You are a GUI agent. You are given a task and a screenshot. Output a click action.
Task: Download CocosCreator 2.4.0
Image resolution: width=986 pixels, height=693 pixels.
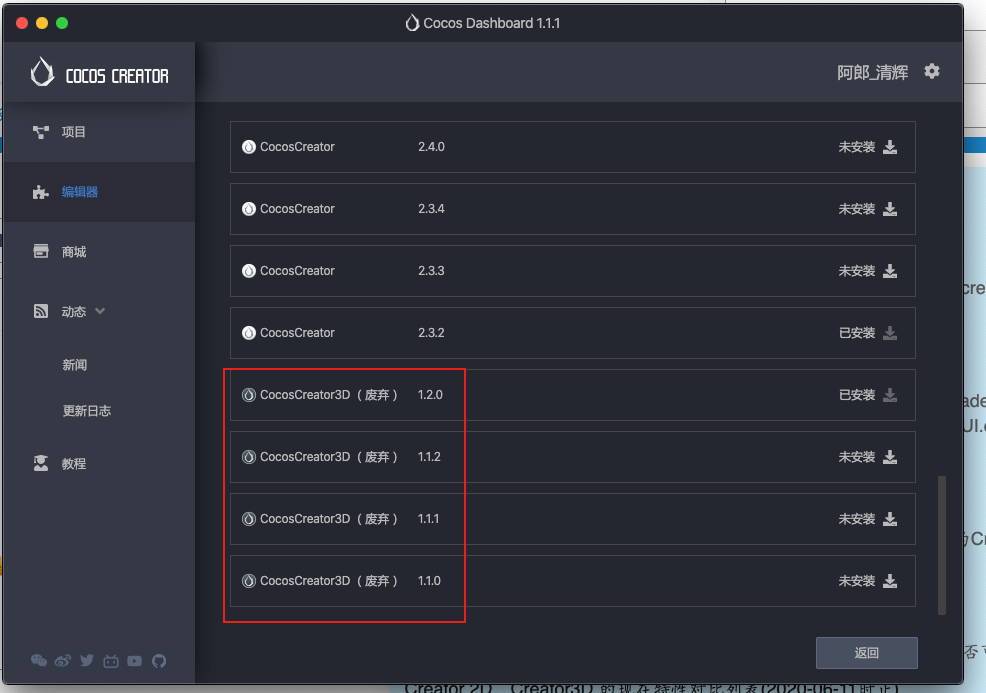(x=890, y=147)
